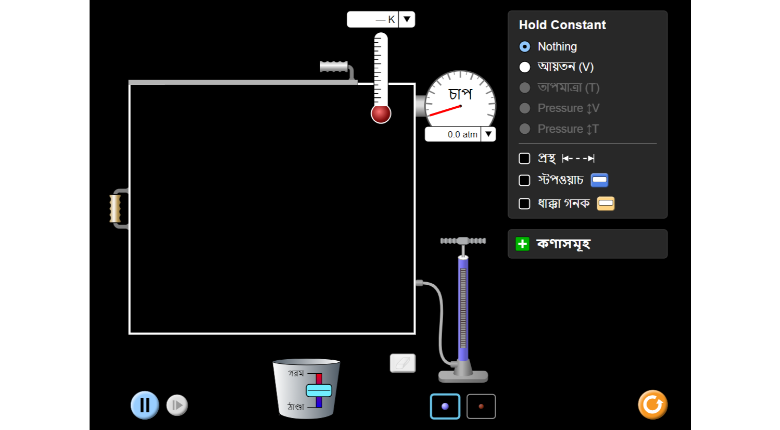The height and width of the screenshot is (430, 780).
Task: Enable the ধাক্কা গনক collision counter checkbox
Action: click(524, 203)
